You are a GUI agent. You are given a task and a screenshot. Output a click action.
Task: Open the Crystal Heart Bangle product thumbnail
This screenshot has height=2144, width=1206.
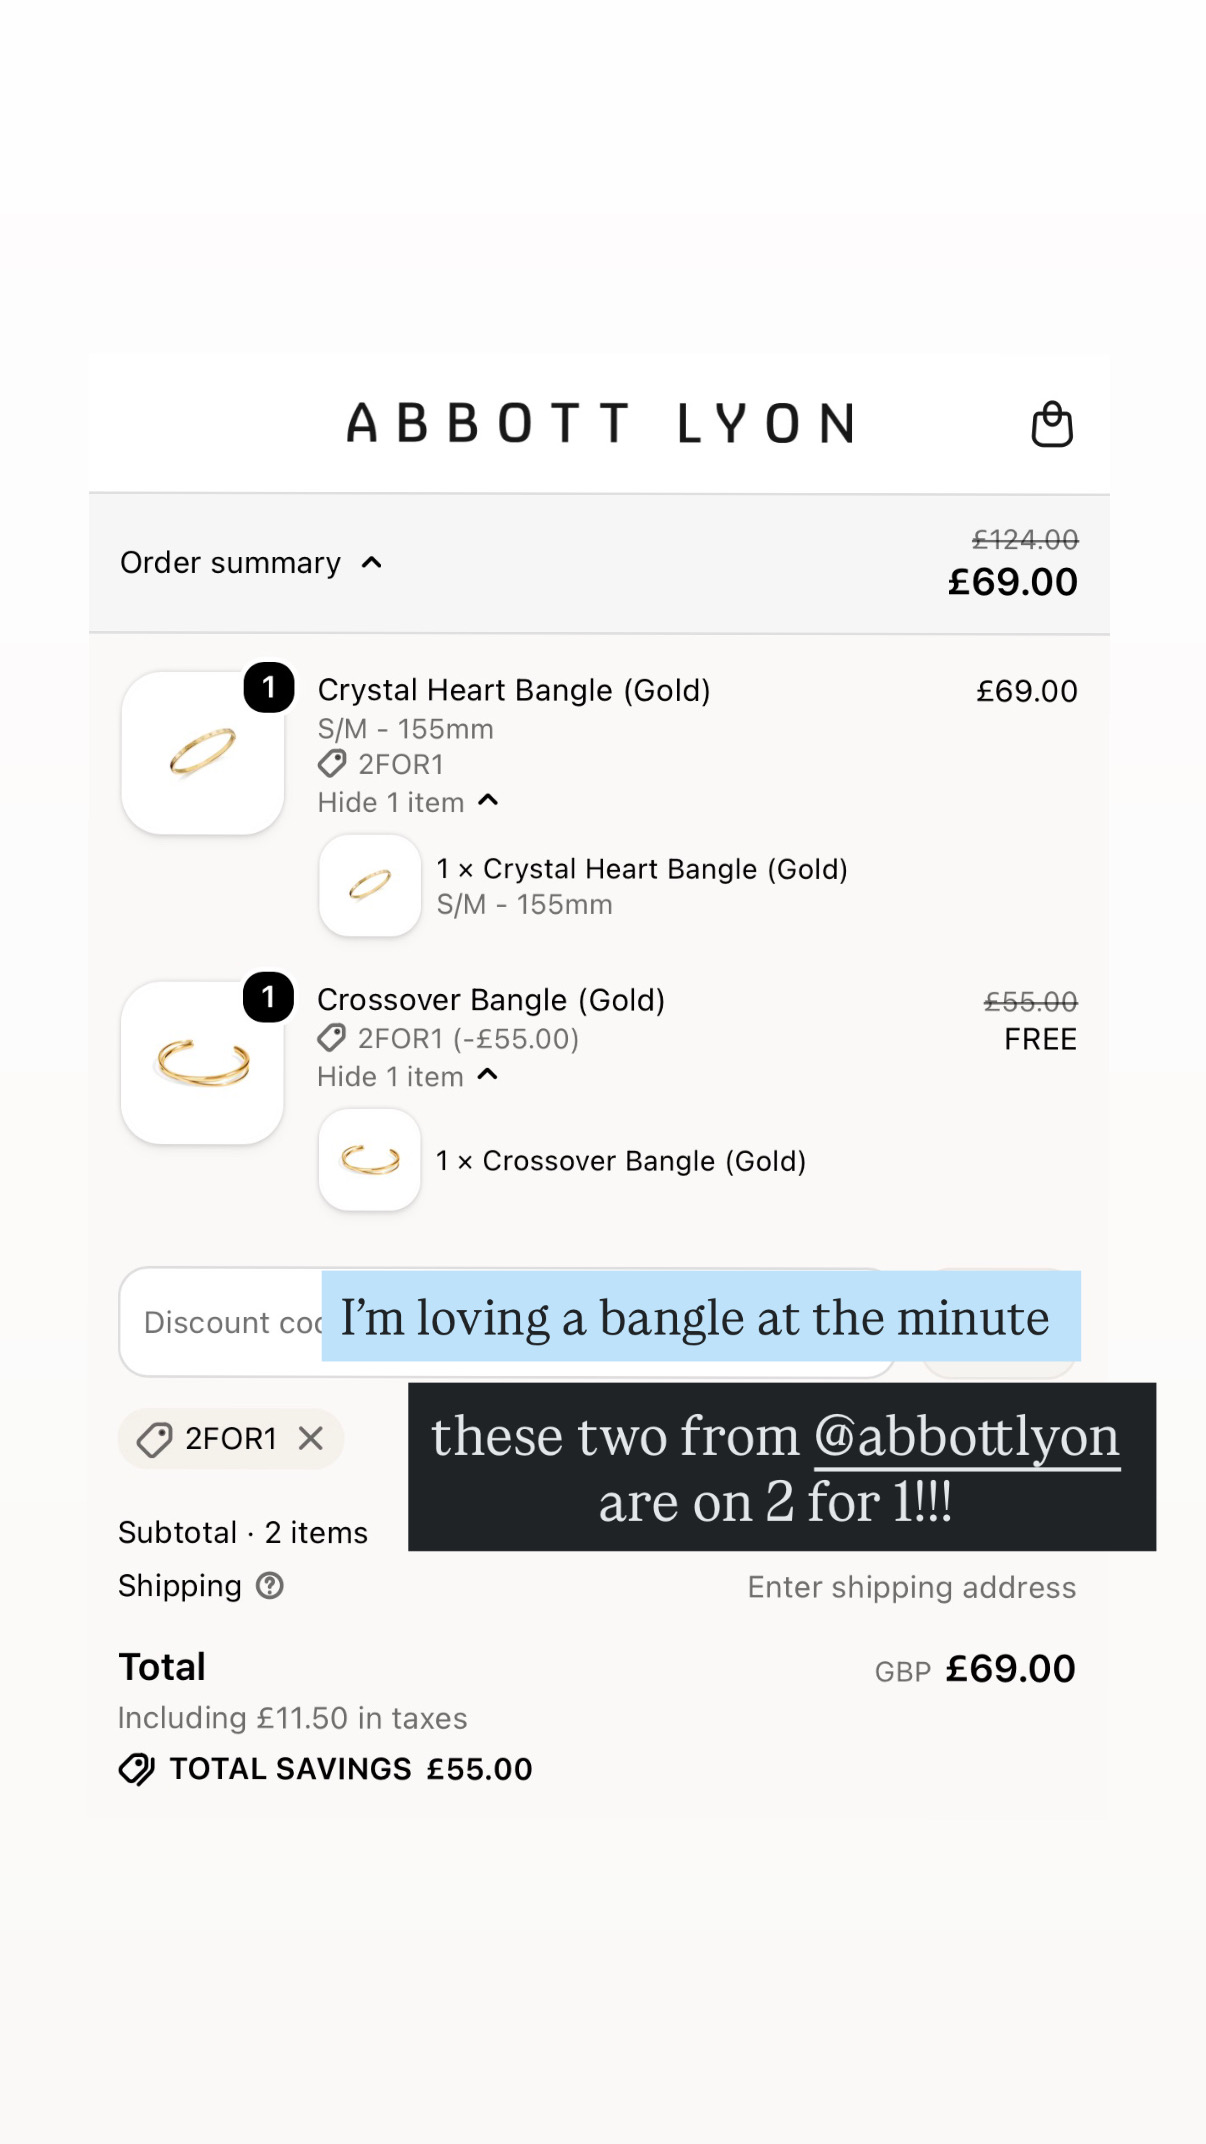click(203, 753)
